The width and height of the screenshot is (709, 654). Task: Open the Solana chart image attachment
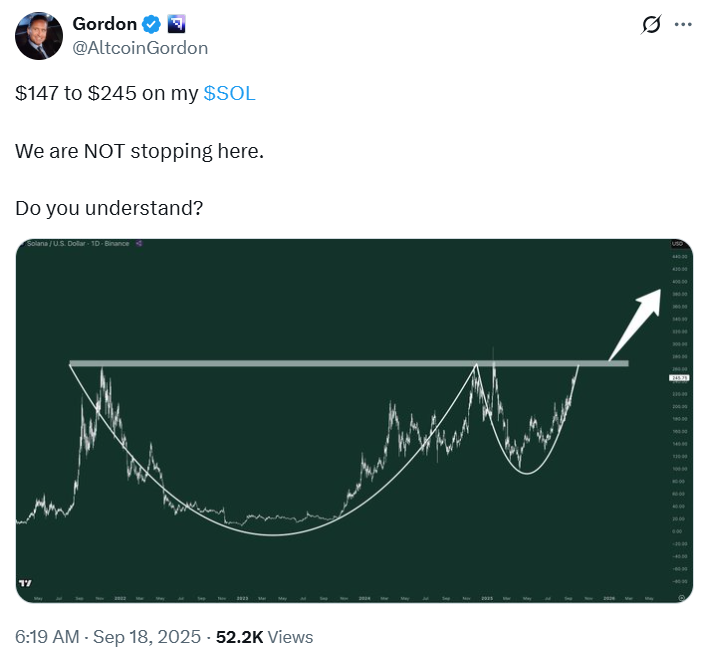pos(354,421)
